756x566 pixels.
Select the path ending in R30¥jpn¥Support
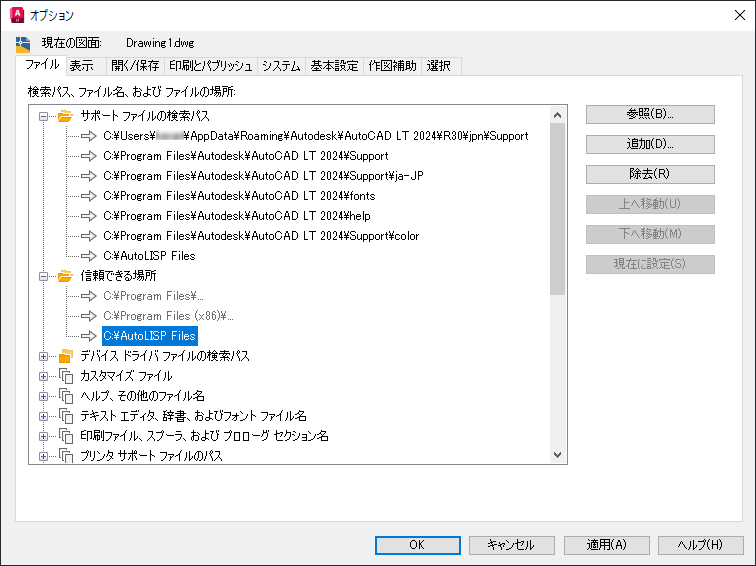pos(316,136)
